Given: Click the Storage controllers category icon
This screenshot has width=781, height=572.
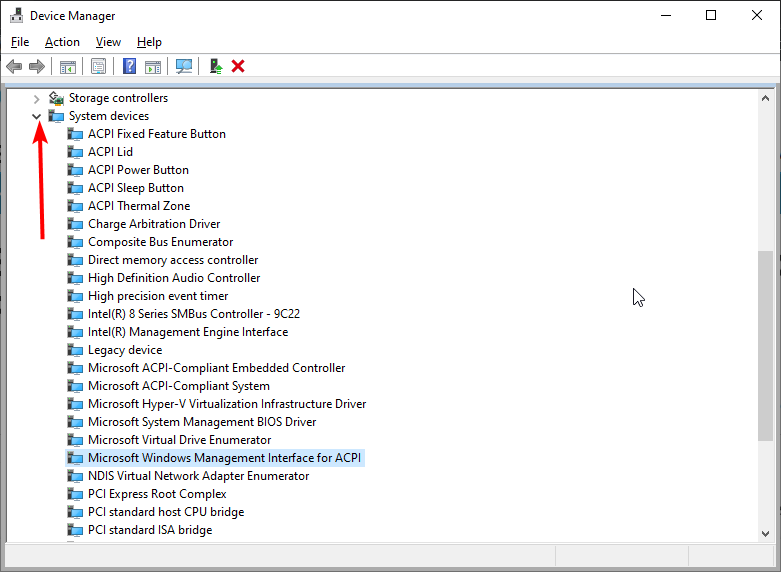Looking at the screenshot, I should point(56,98).
